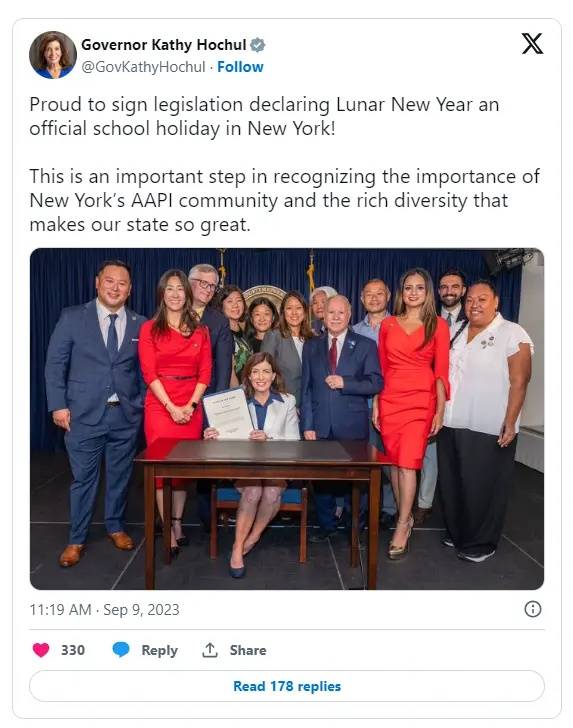
Task: Click the blue reply bubble icon
Action: click(x=121, y=650)
